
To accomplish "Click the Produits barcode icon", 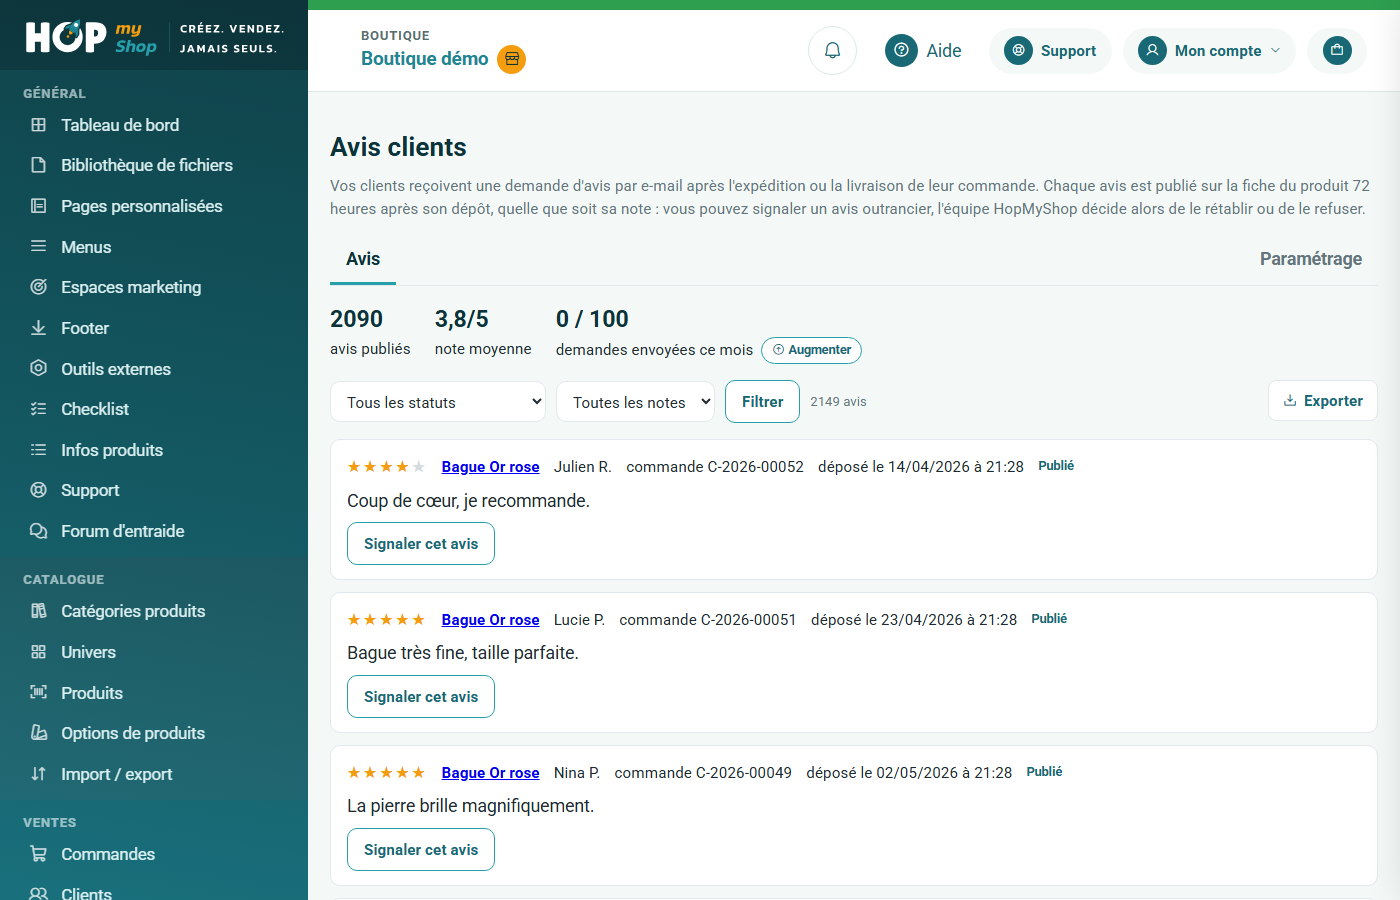I will 38,692.
